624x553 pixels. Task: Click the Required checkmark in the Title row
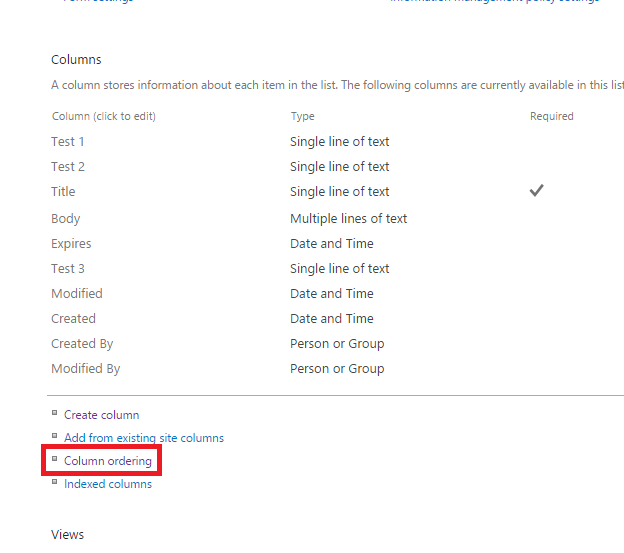(x=536, y=191)
